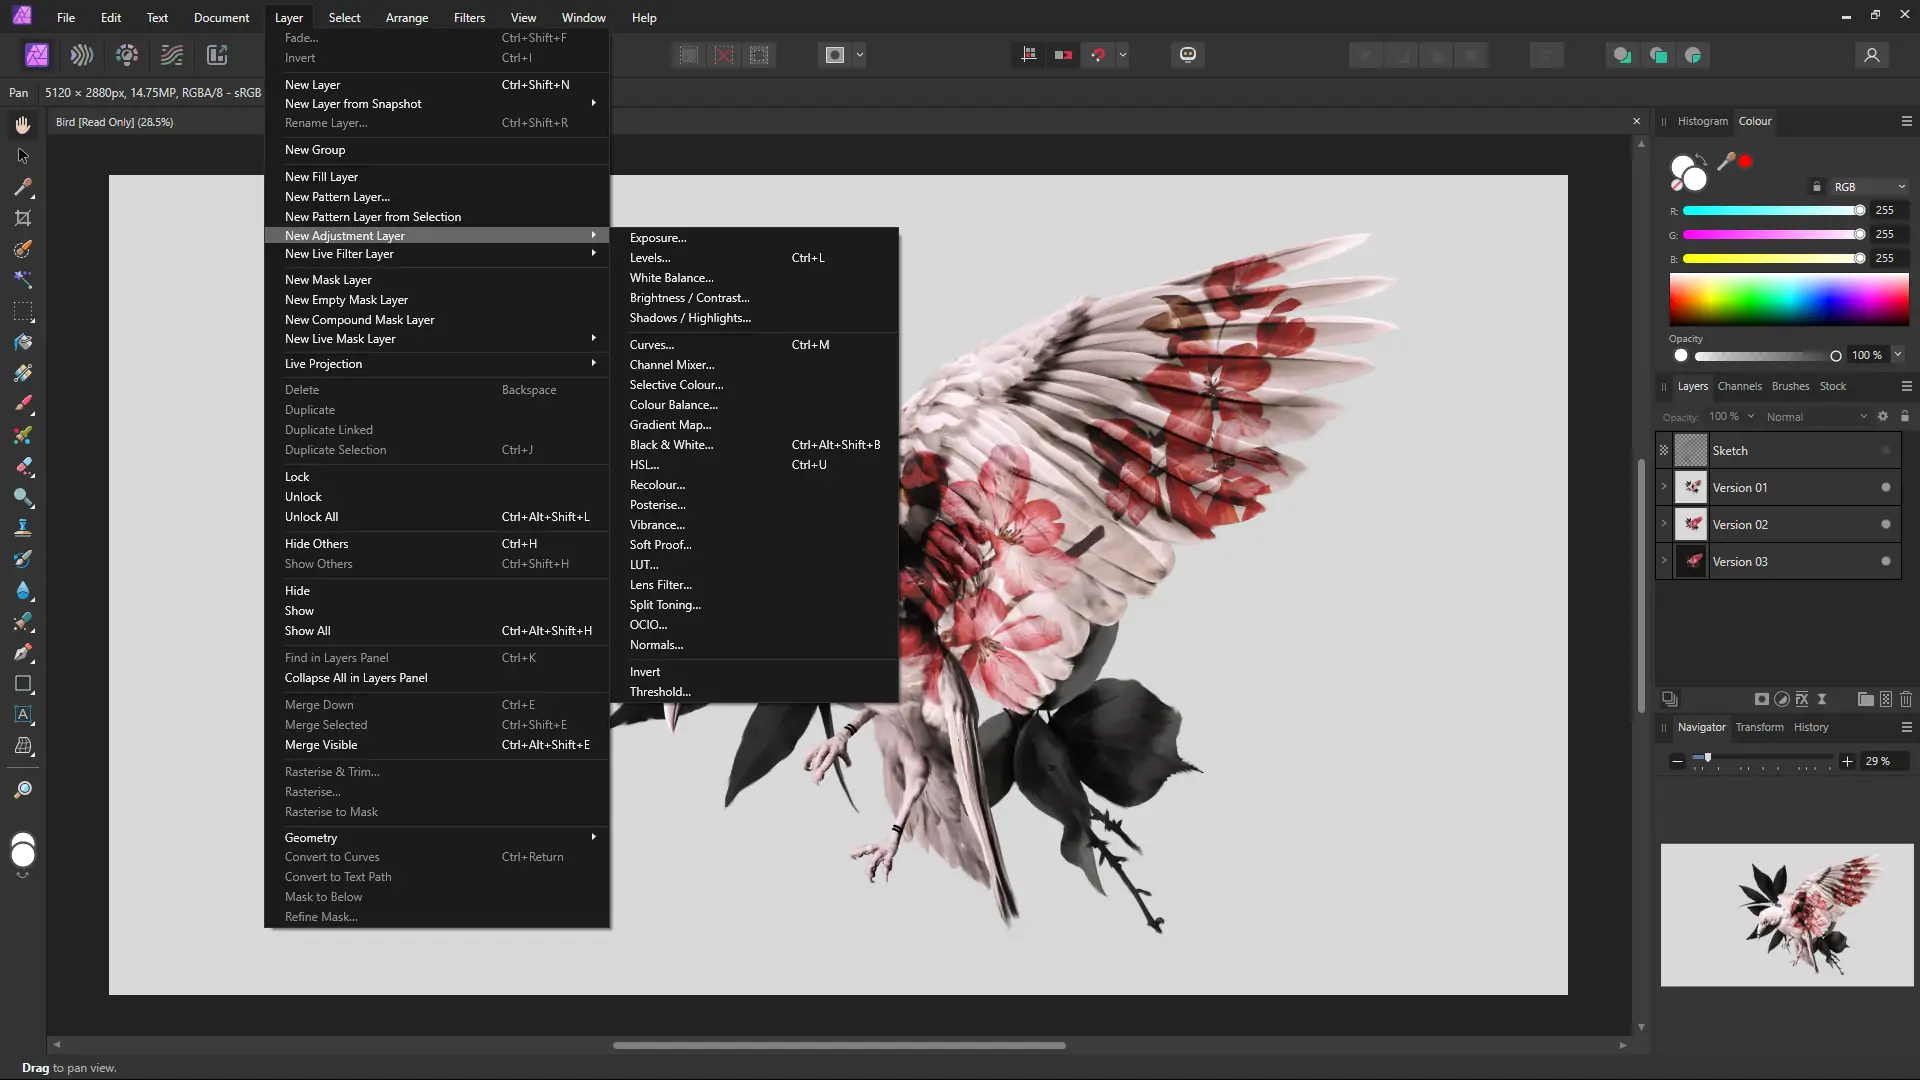1920x1080 pixels.
Task: Click Merge Visible menu entry
Action: pyautogui.click(x=321, y=745)
